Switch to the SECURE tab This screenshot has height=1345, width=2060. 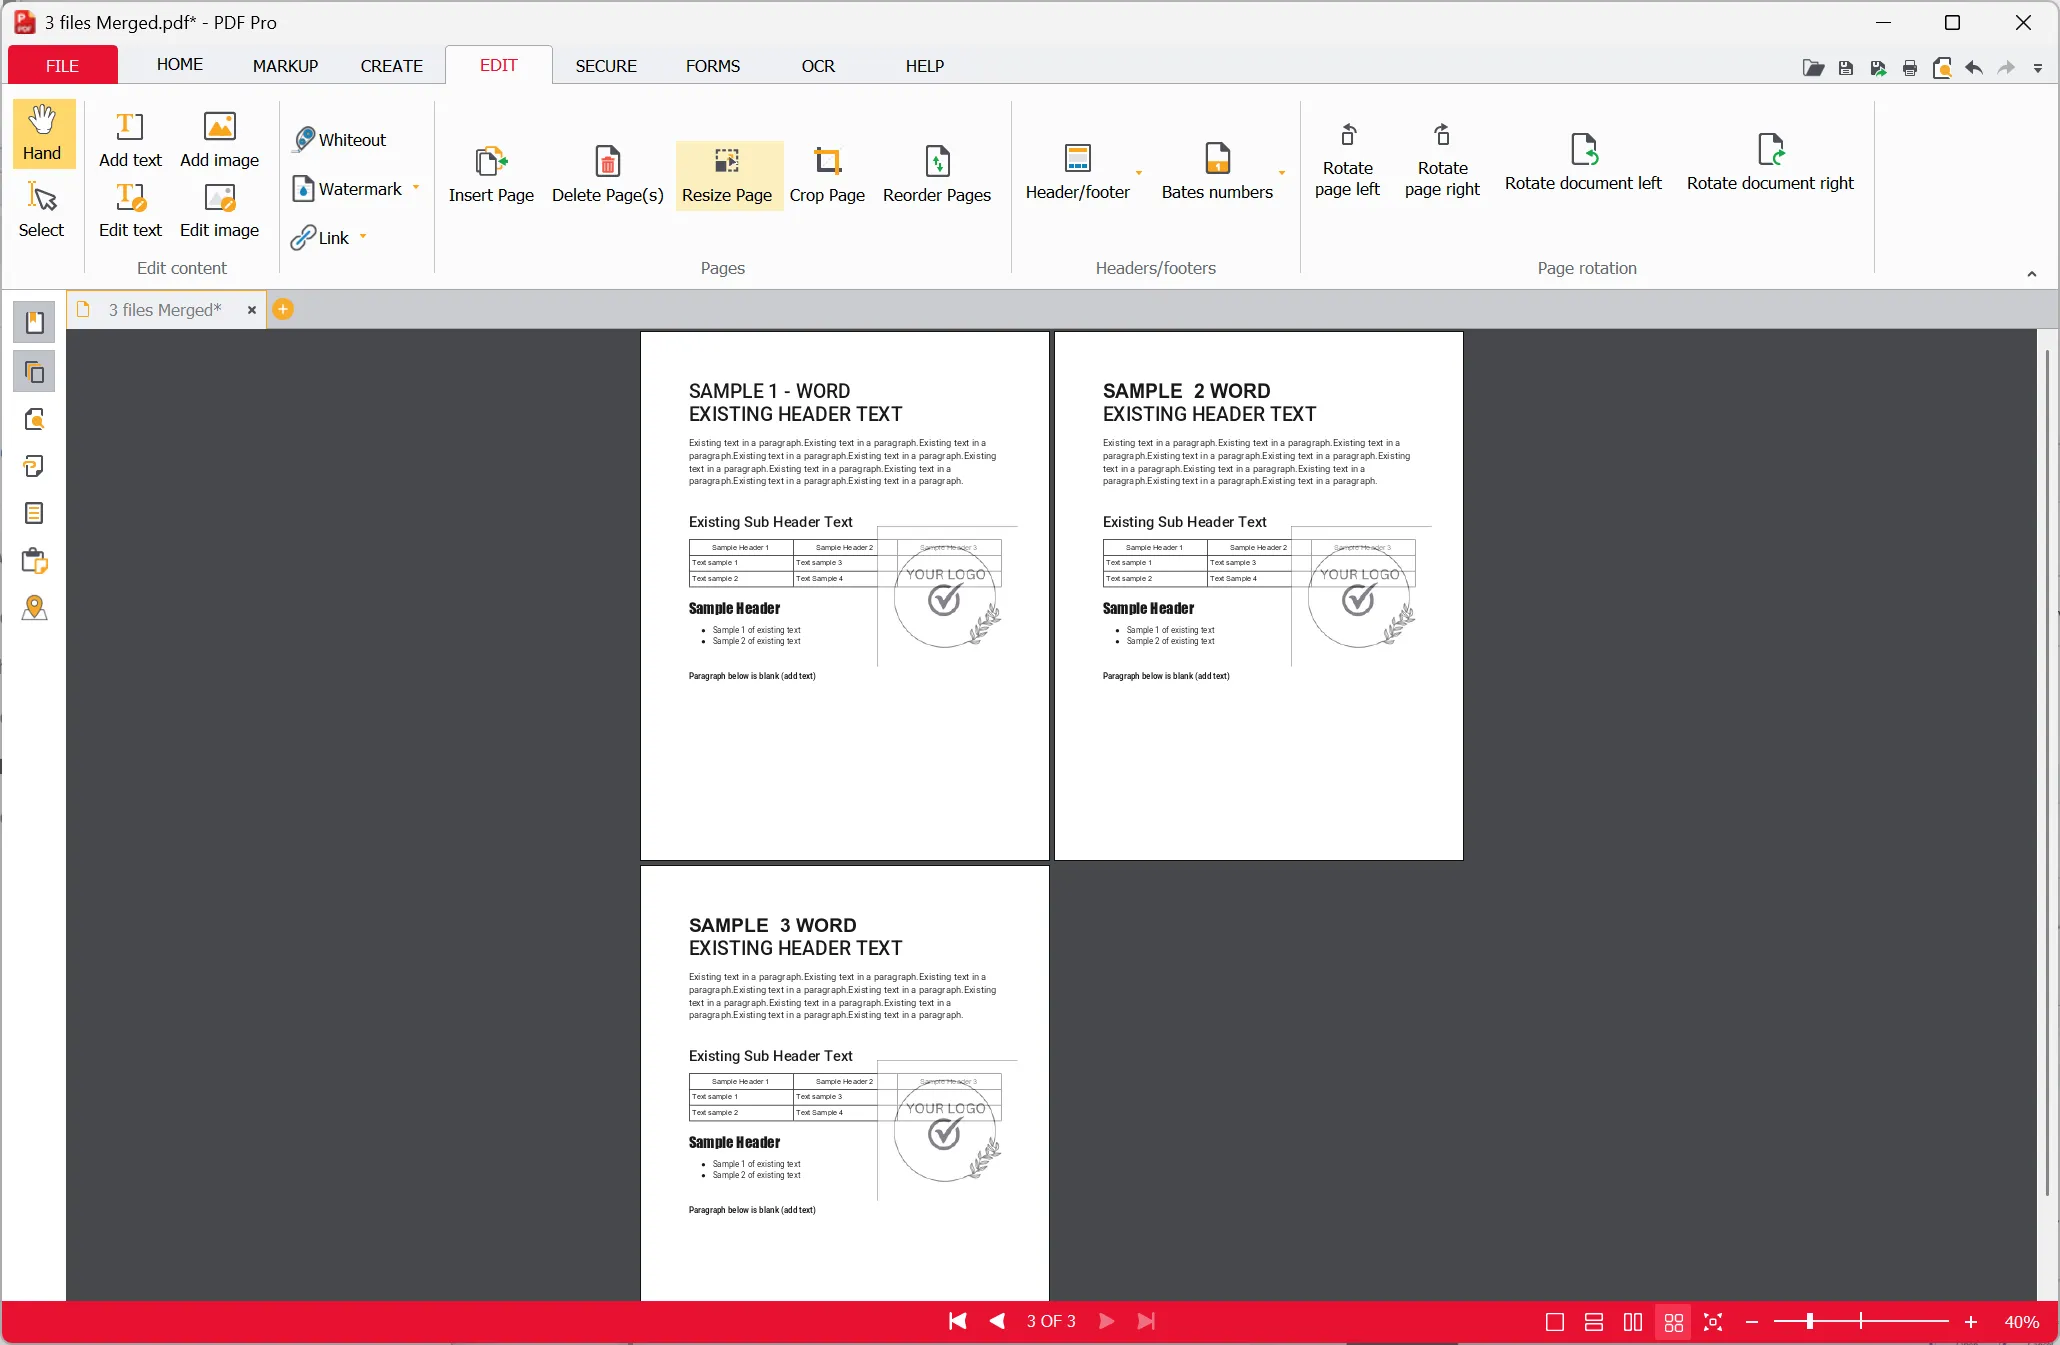coord(606,65)
